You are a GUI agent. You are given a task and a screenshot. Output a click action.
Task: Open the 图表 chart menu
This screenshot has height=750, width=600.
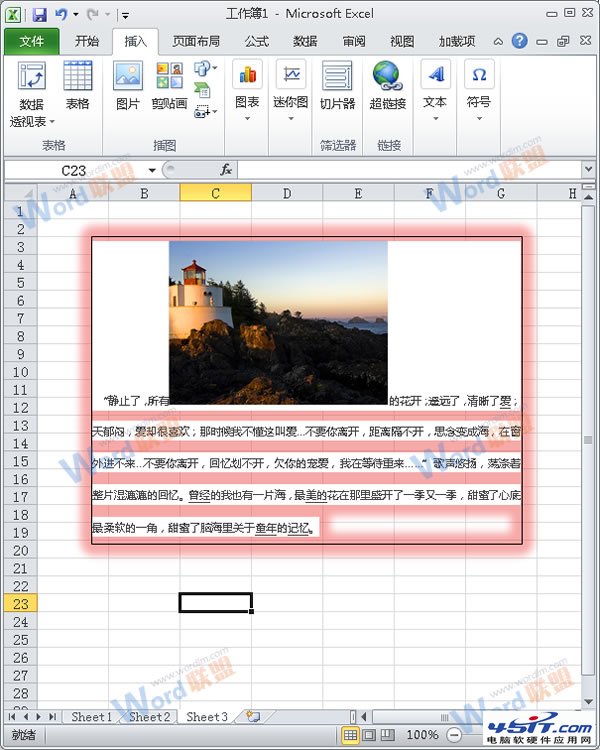point(247,91)
